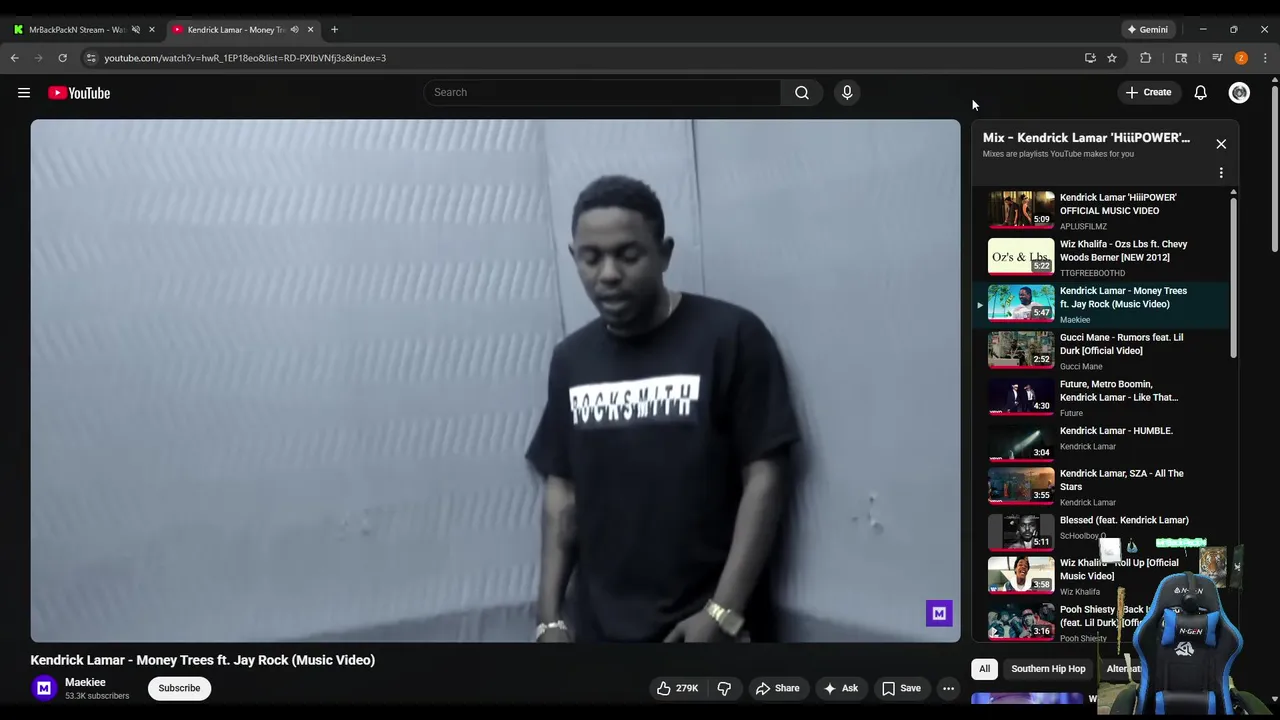Play Wiz Khalifa Roll Up thumbnail

coord(1021,574)
